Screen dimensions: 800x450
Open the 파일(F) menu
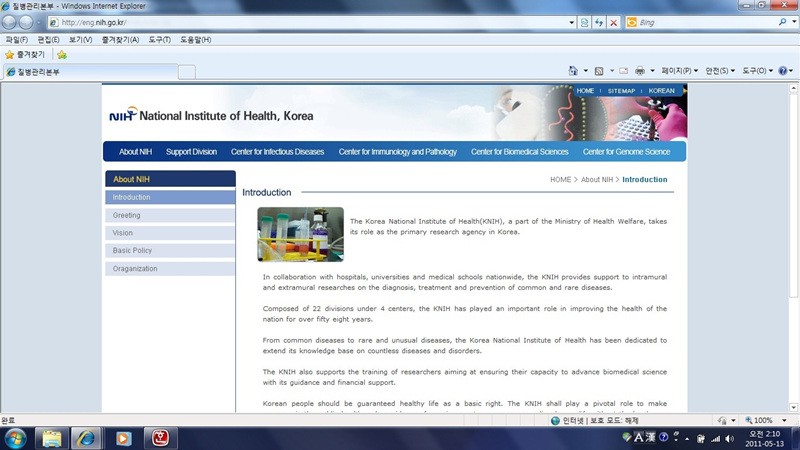[x=17, y=39]
